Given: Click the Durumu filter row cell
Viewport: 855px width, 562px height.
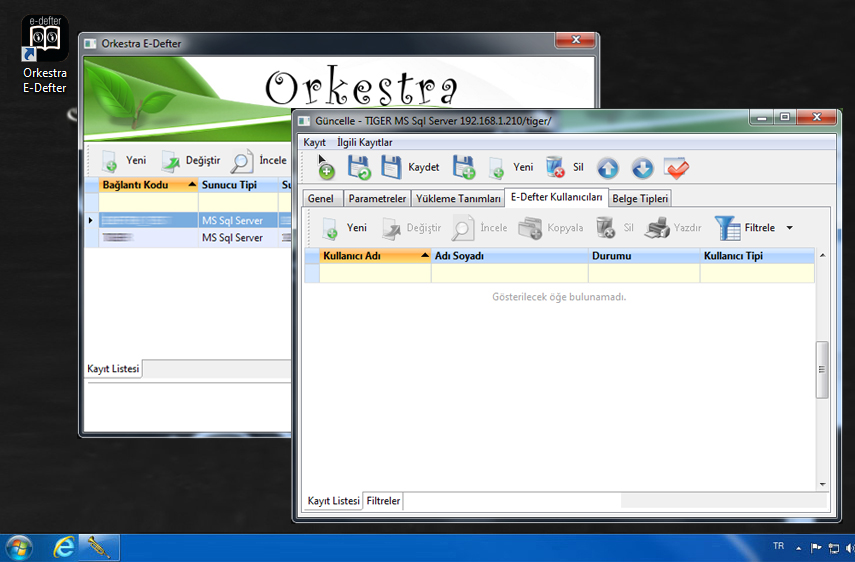Looking at the screenshot, I should point(644,273).
